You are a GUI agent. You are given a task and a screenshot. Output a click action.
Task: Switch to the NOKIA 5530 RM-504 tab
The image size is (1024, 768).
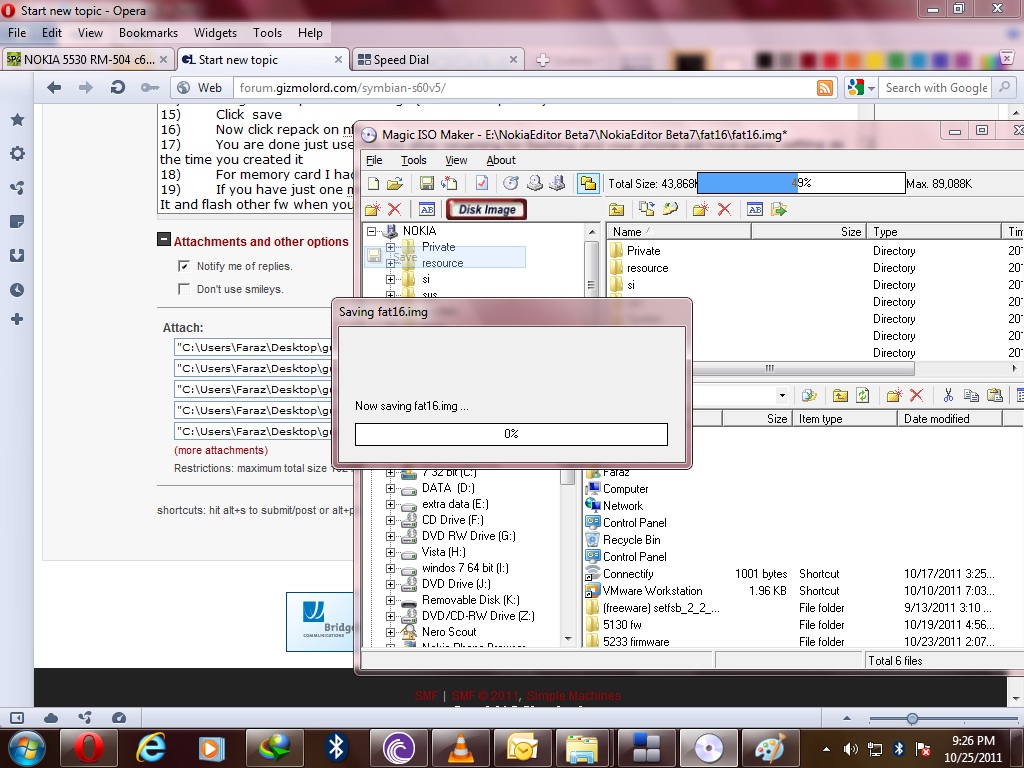click(88, 59)
